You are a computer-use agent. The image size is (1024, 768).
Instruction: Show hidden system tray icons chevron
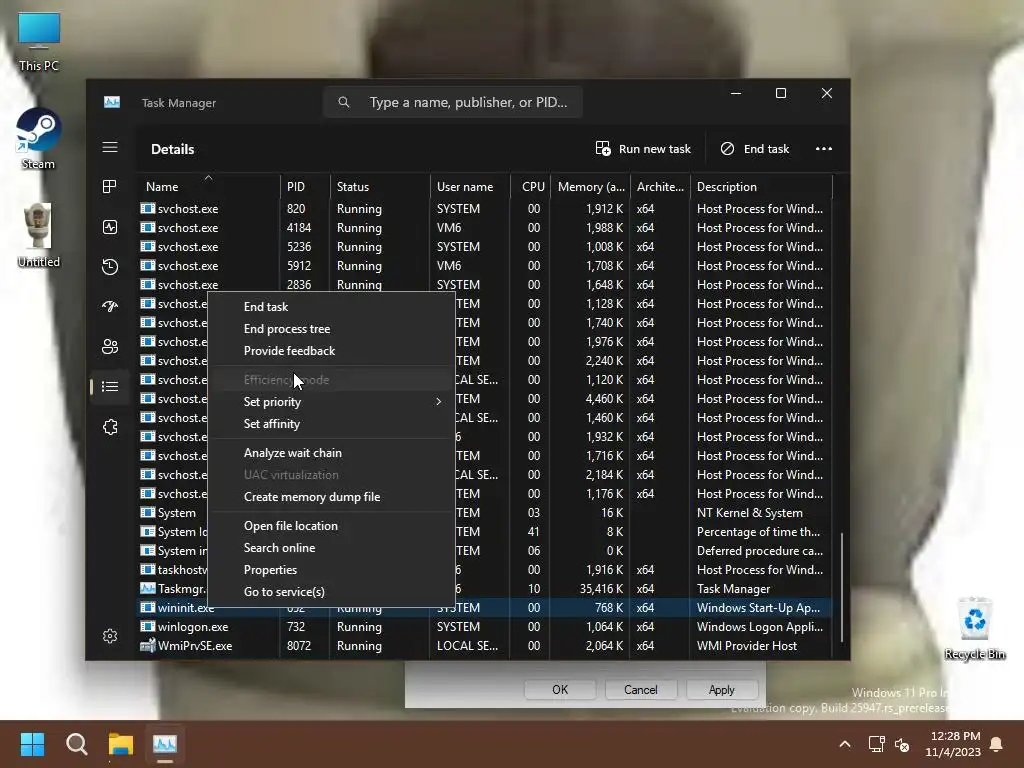coord(844,744)
